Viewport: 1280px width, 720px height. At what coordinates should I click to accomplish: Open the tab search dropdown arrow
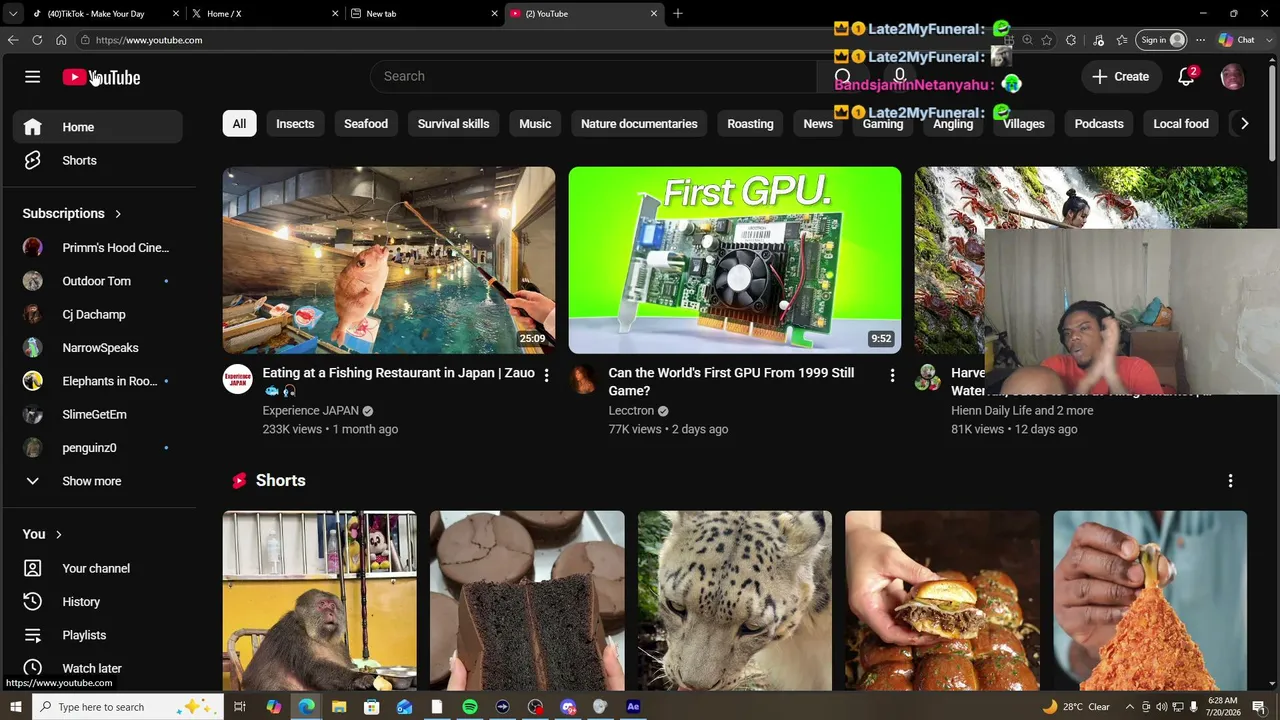coord(13,14)
